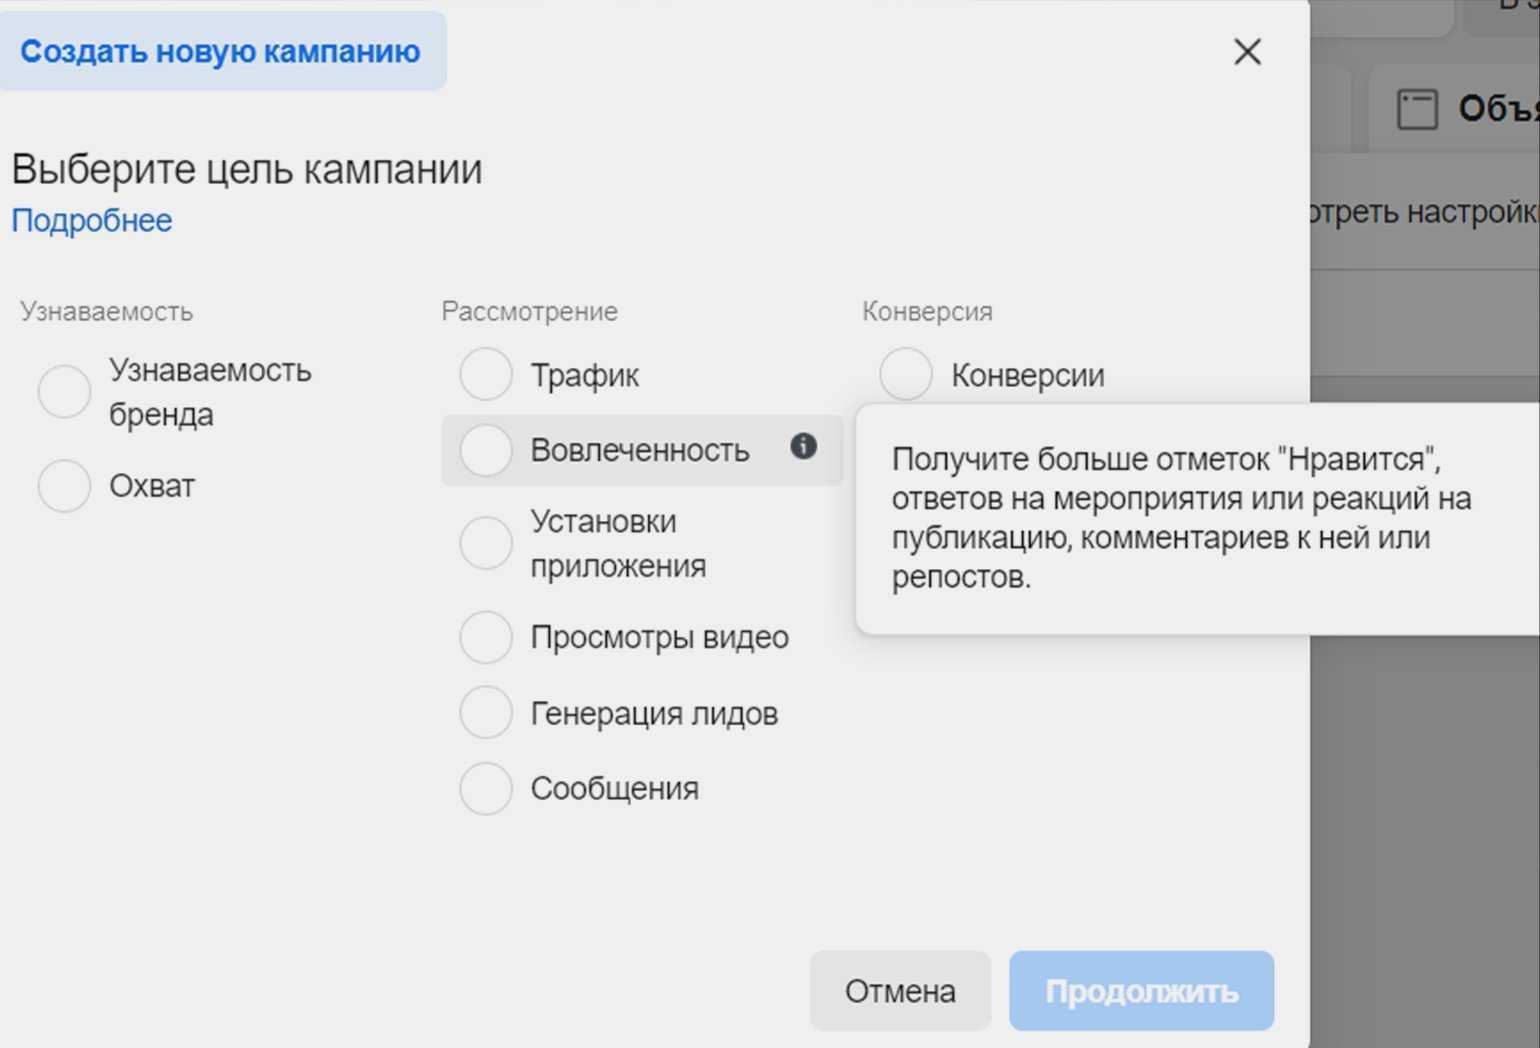Select the Узнаваемость бренда objective
The image size is (1540, 1048).
[x=65, y=391]
